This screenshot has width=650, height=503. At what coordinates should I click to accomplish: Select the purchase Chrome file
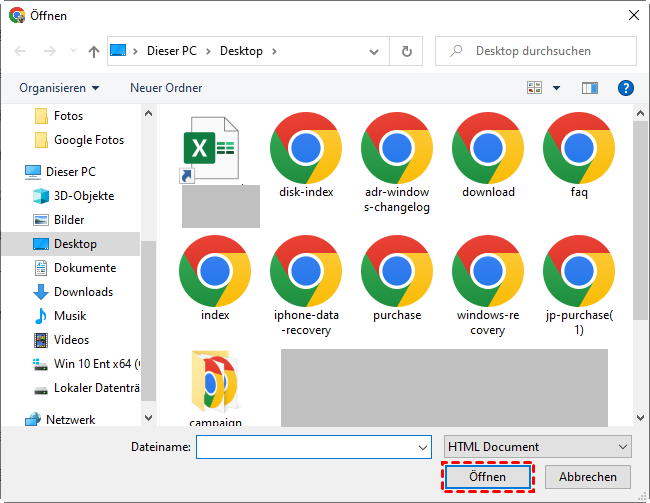coord(397,271)
